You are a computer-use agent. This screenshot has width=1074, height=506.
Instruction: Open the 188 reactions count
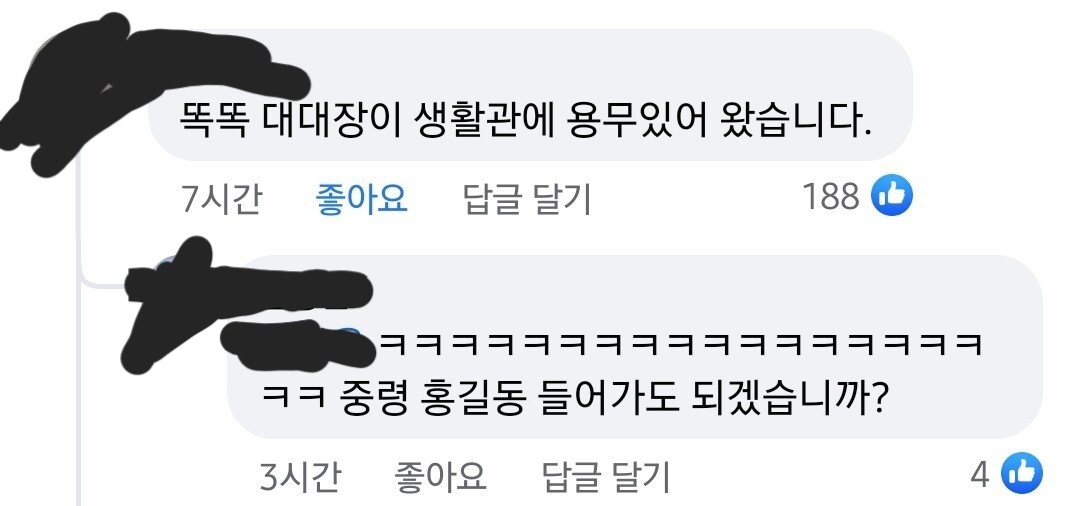tap(830, 197)
